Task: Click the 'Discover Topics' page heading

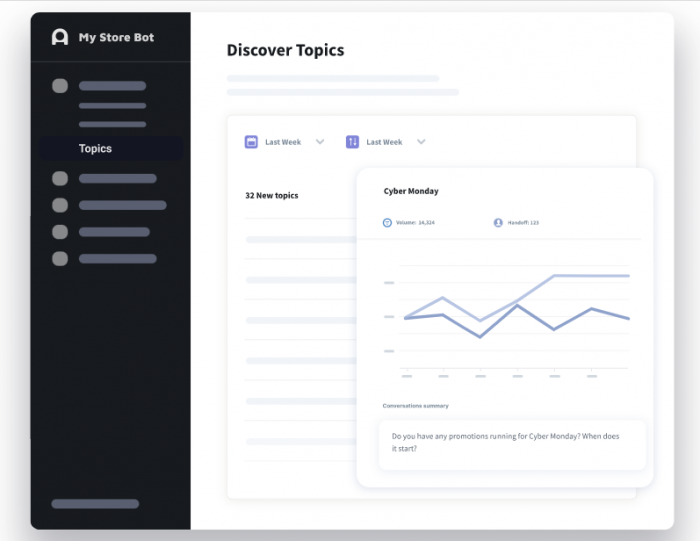Action: point(285,50)
